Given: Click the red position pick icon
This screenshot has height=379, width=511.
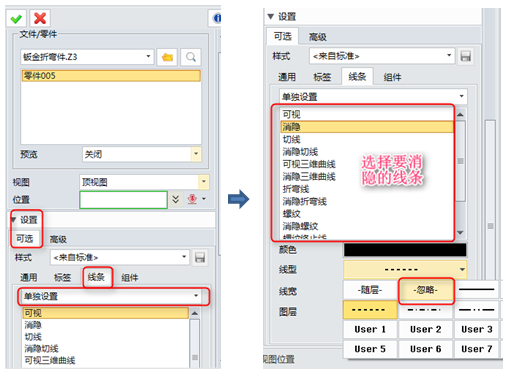Looking at the screenshot, I should click(192, 199).
